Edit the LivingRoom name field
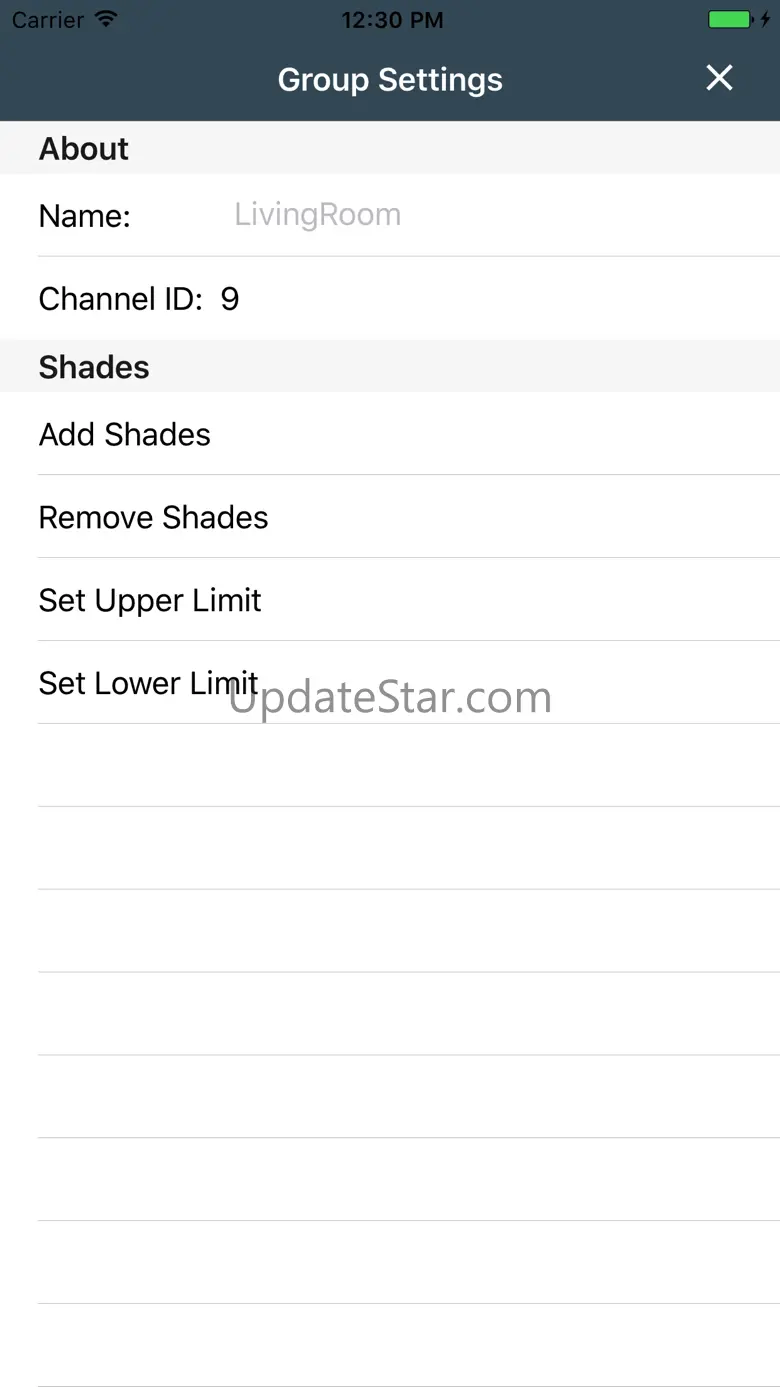780x1387 pixels. tap(318, 214)
